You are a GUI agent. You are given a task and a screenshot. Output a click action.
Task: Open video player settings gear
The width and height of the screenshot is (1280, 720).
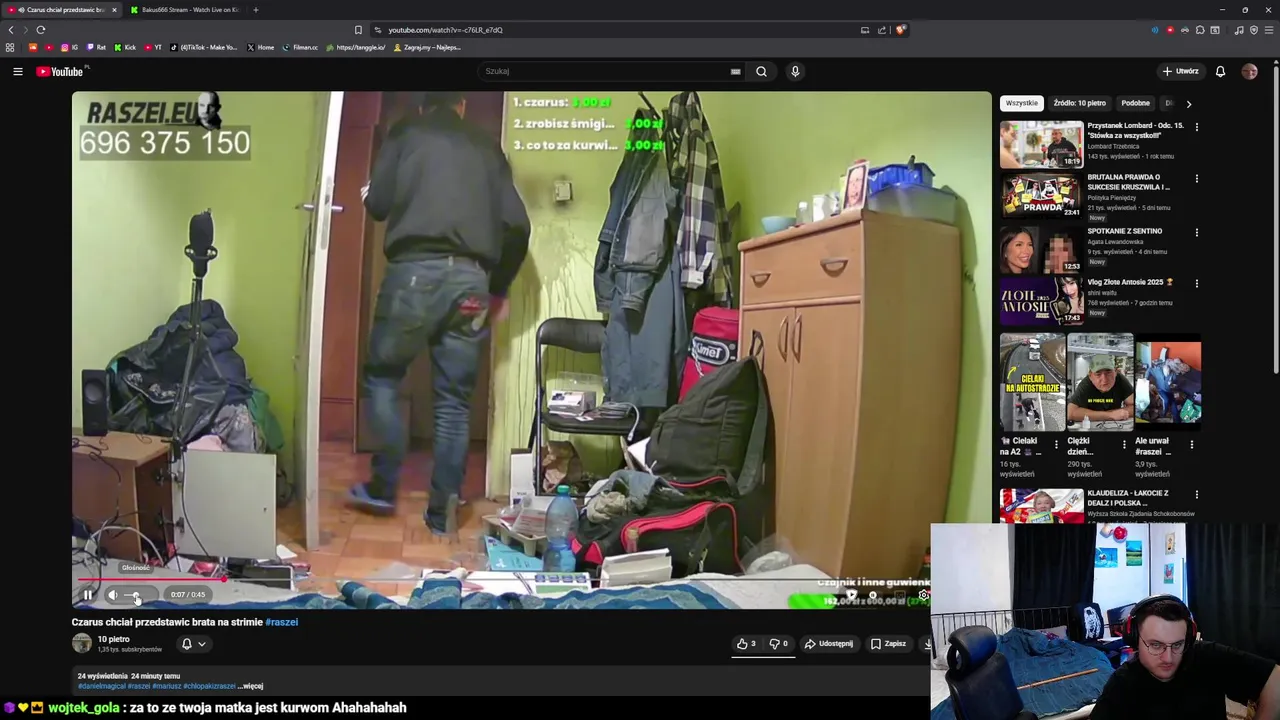coord(922,595)
